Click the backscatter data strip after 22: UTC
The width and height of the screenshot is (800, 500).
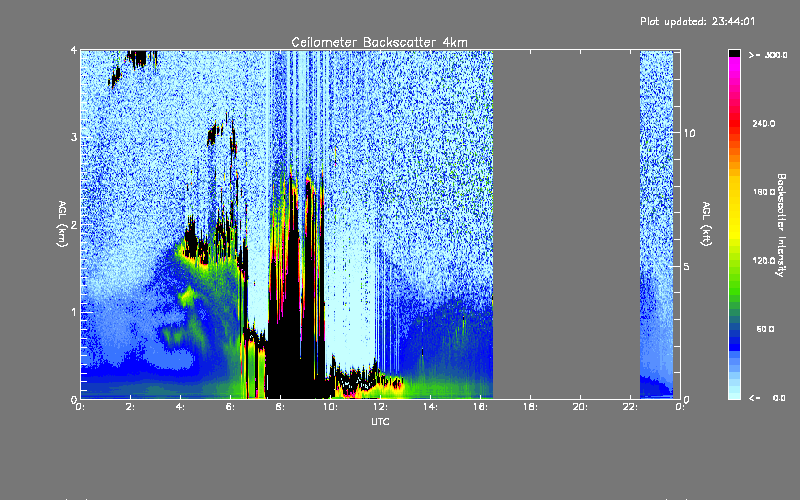click(x=657, y=224)
